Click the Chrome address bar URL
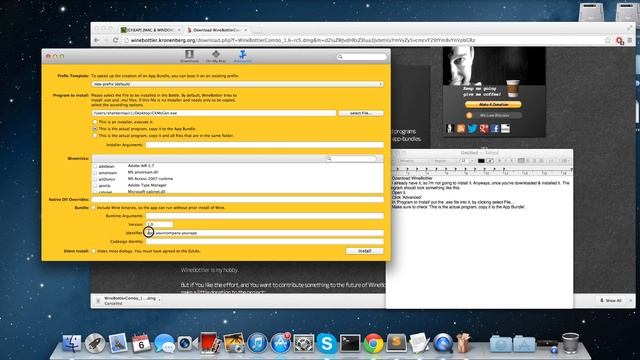640x360 pixels. click(x=302, y=40)
